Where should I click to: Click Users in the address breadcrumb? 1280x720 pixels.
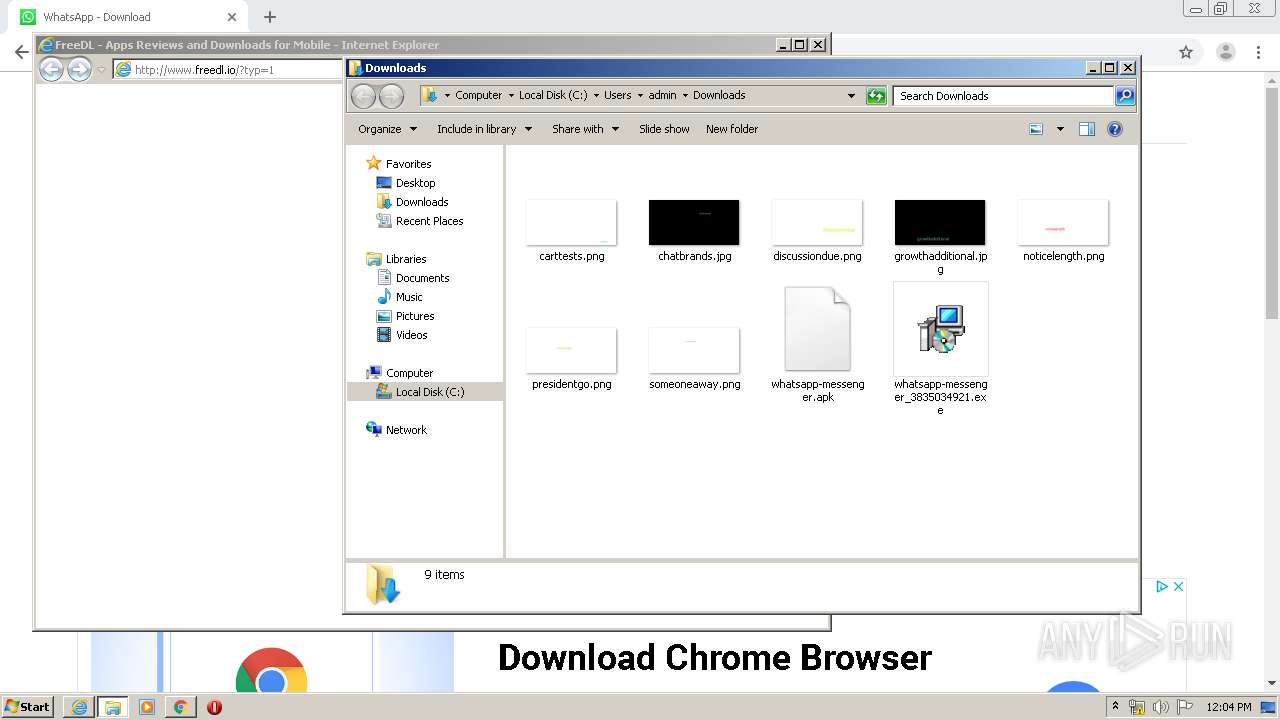pos(617,96)
